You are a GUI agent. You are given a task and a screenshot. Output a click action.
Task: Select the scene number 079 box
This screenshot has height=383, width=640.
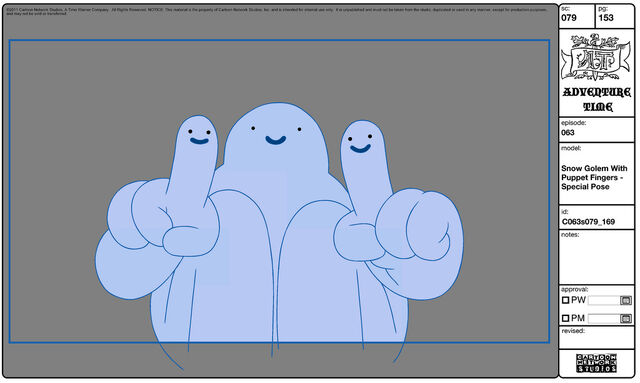pyautogui.click(x=577, y=16)
